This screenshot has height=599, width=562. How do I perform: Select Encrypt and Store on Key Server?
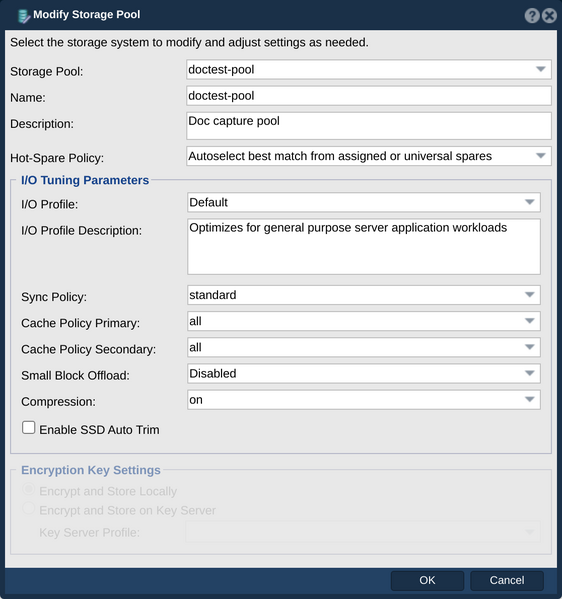(29, 508)
